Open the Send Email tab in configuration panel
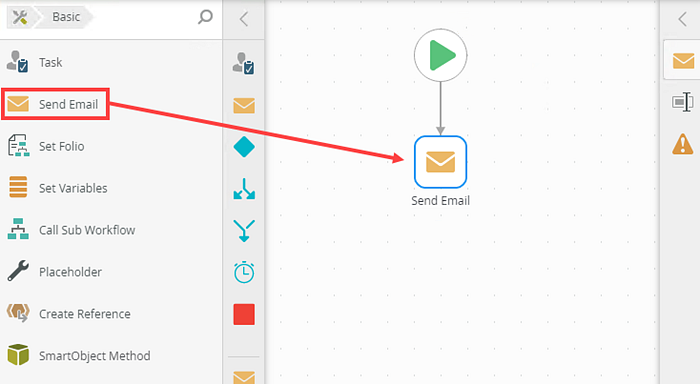This screenshot has width=700, height=384. coord(683,60)
